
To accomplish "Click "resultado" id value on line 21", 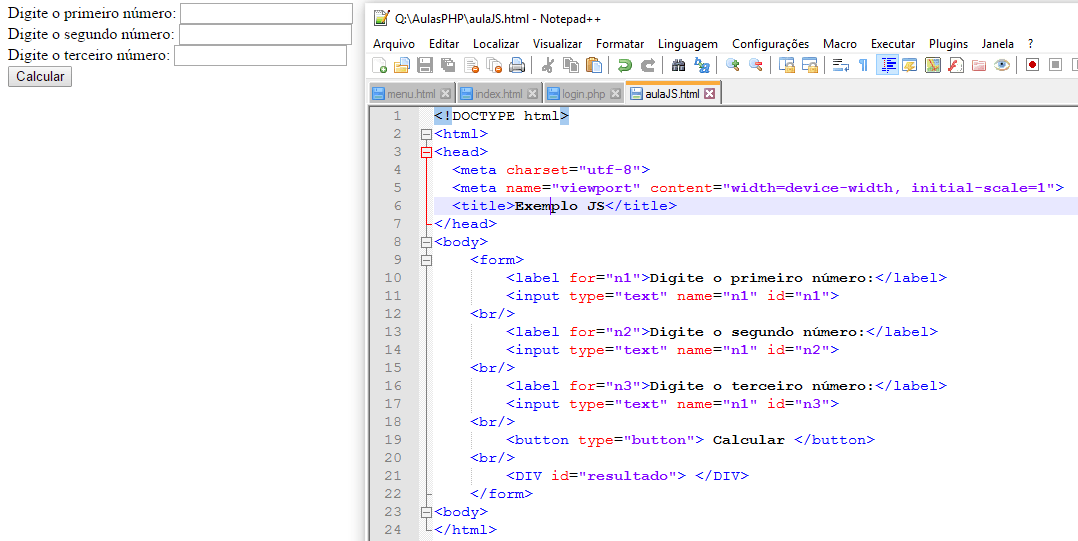I will [628, 476].
